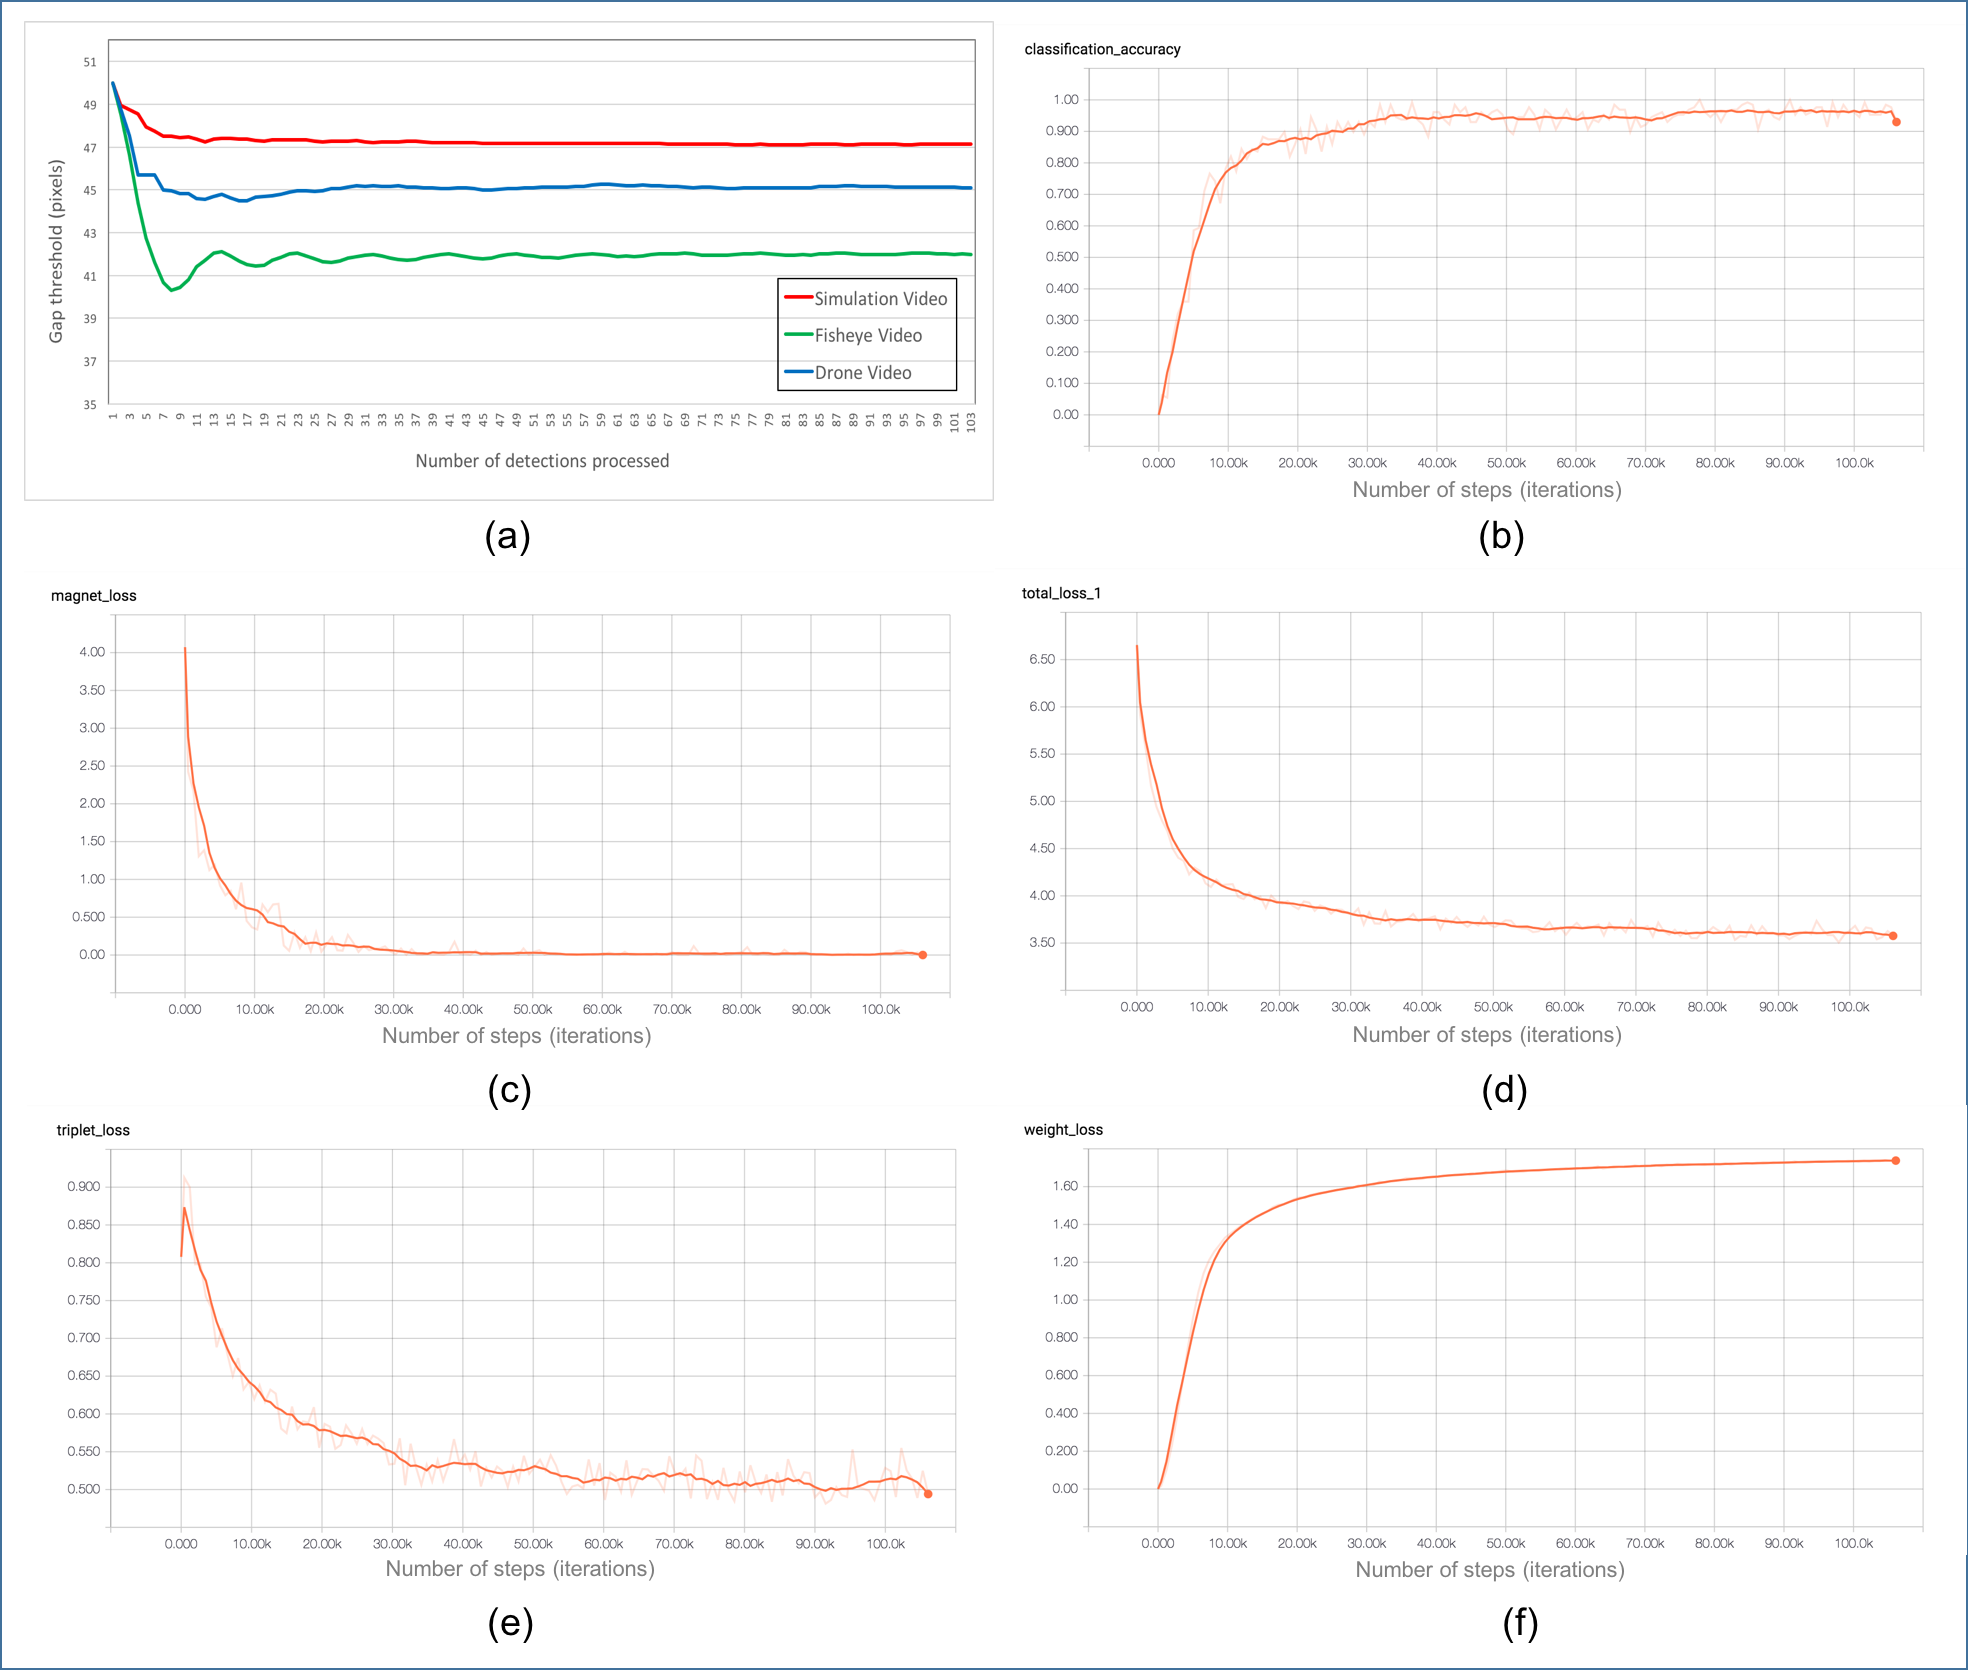This screenshot has width=1968, height=1670.
Task: Click the endpoint dot on classification_accuracy curve
Action: (x=1896, y=122)
